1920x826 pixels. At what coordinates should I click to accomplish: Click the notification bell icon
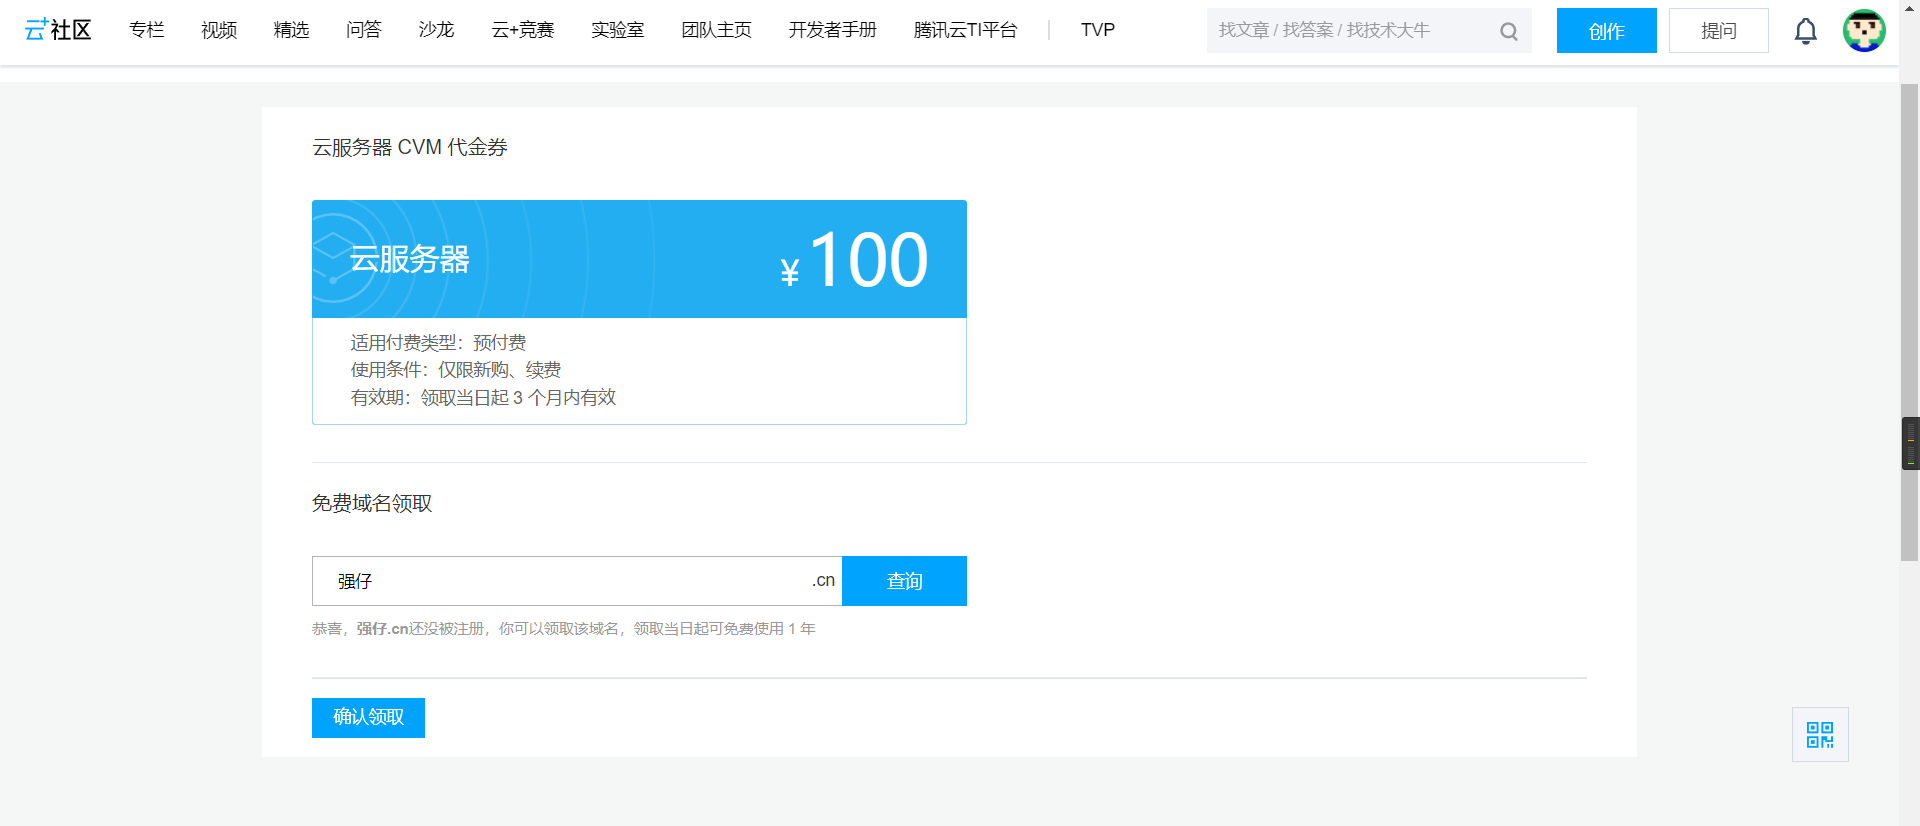1805,31
